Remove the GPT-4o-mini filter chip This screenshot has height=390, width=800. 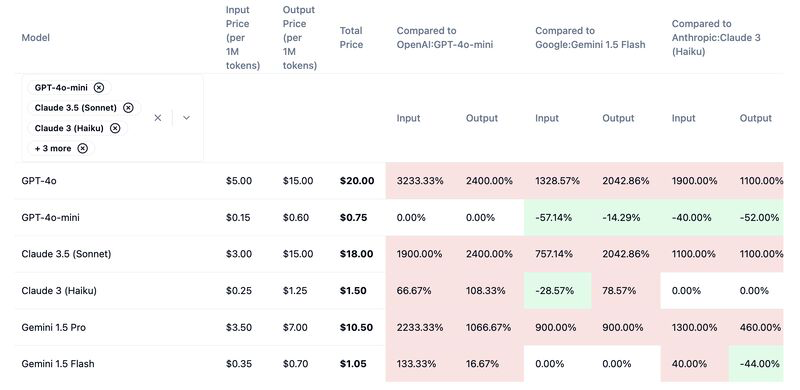99,88
